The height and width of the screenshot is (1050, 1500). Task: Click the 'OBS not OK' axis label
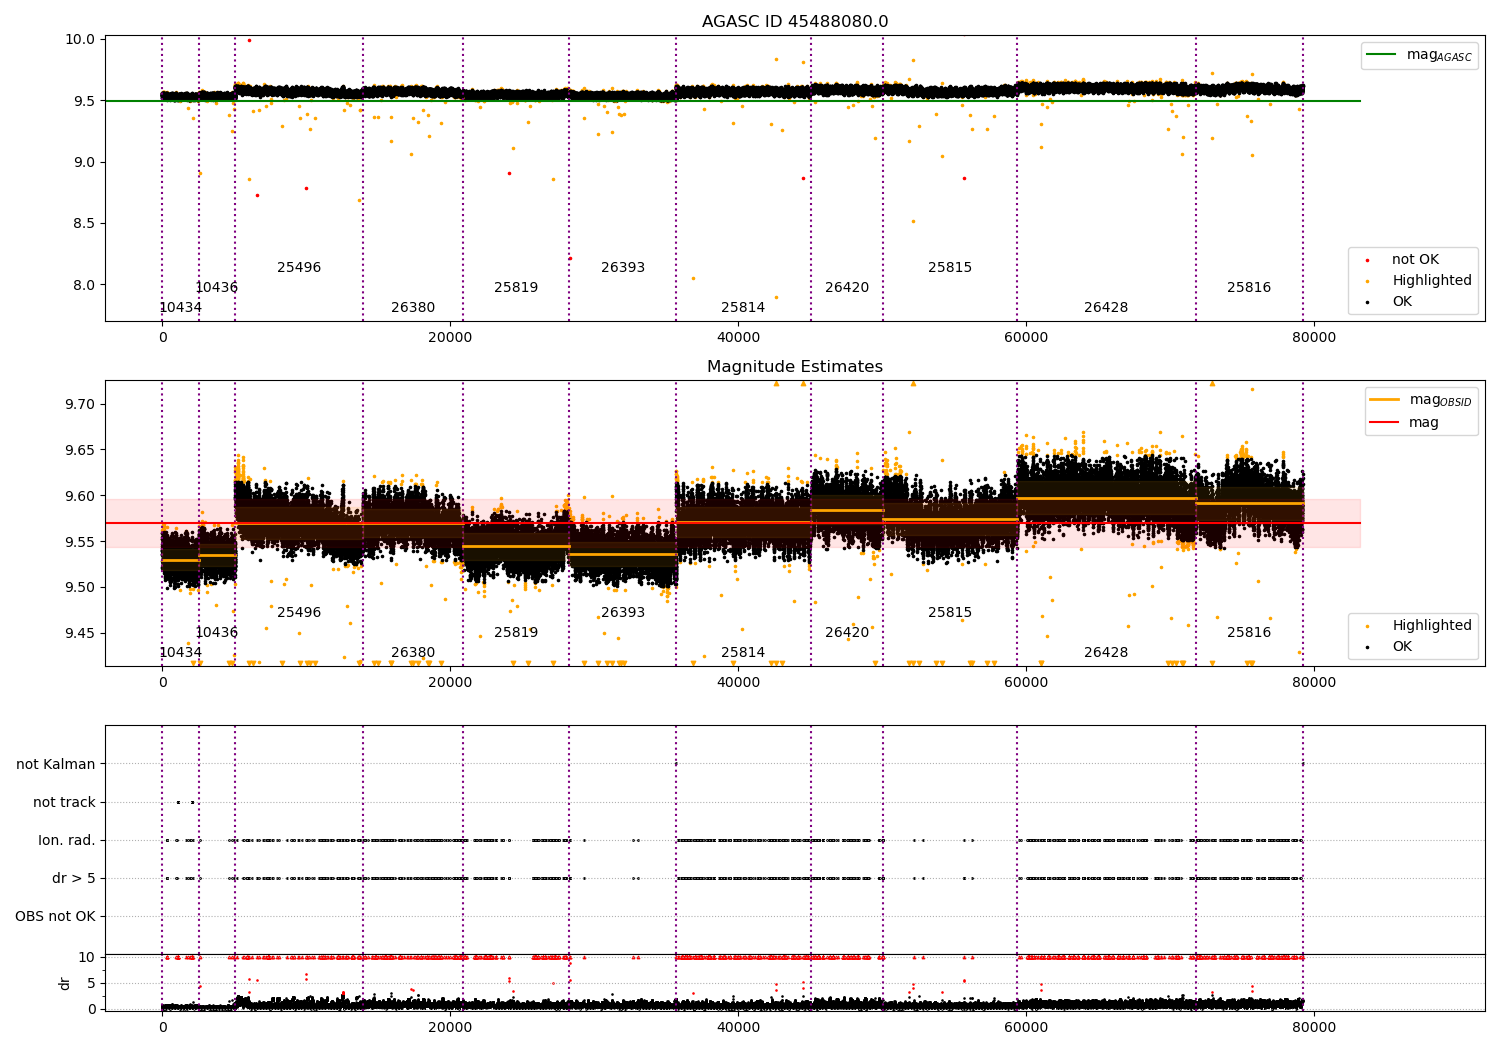[55, 917]
